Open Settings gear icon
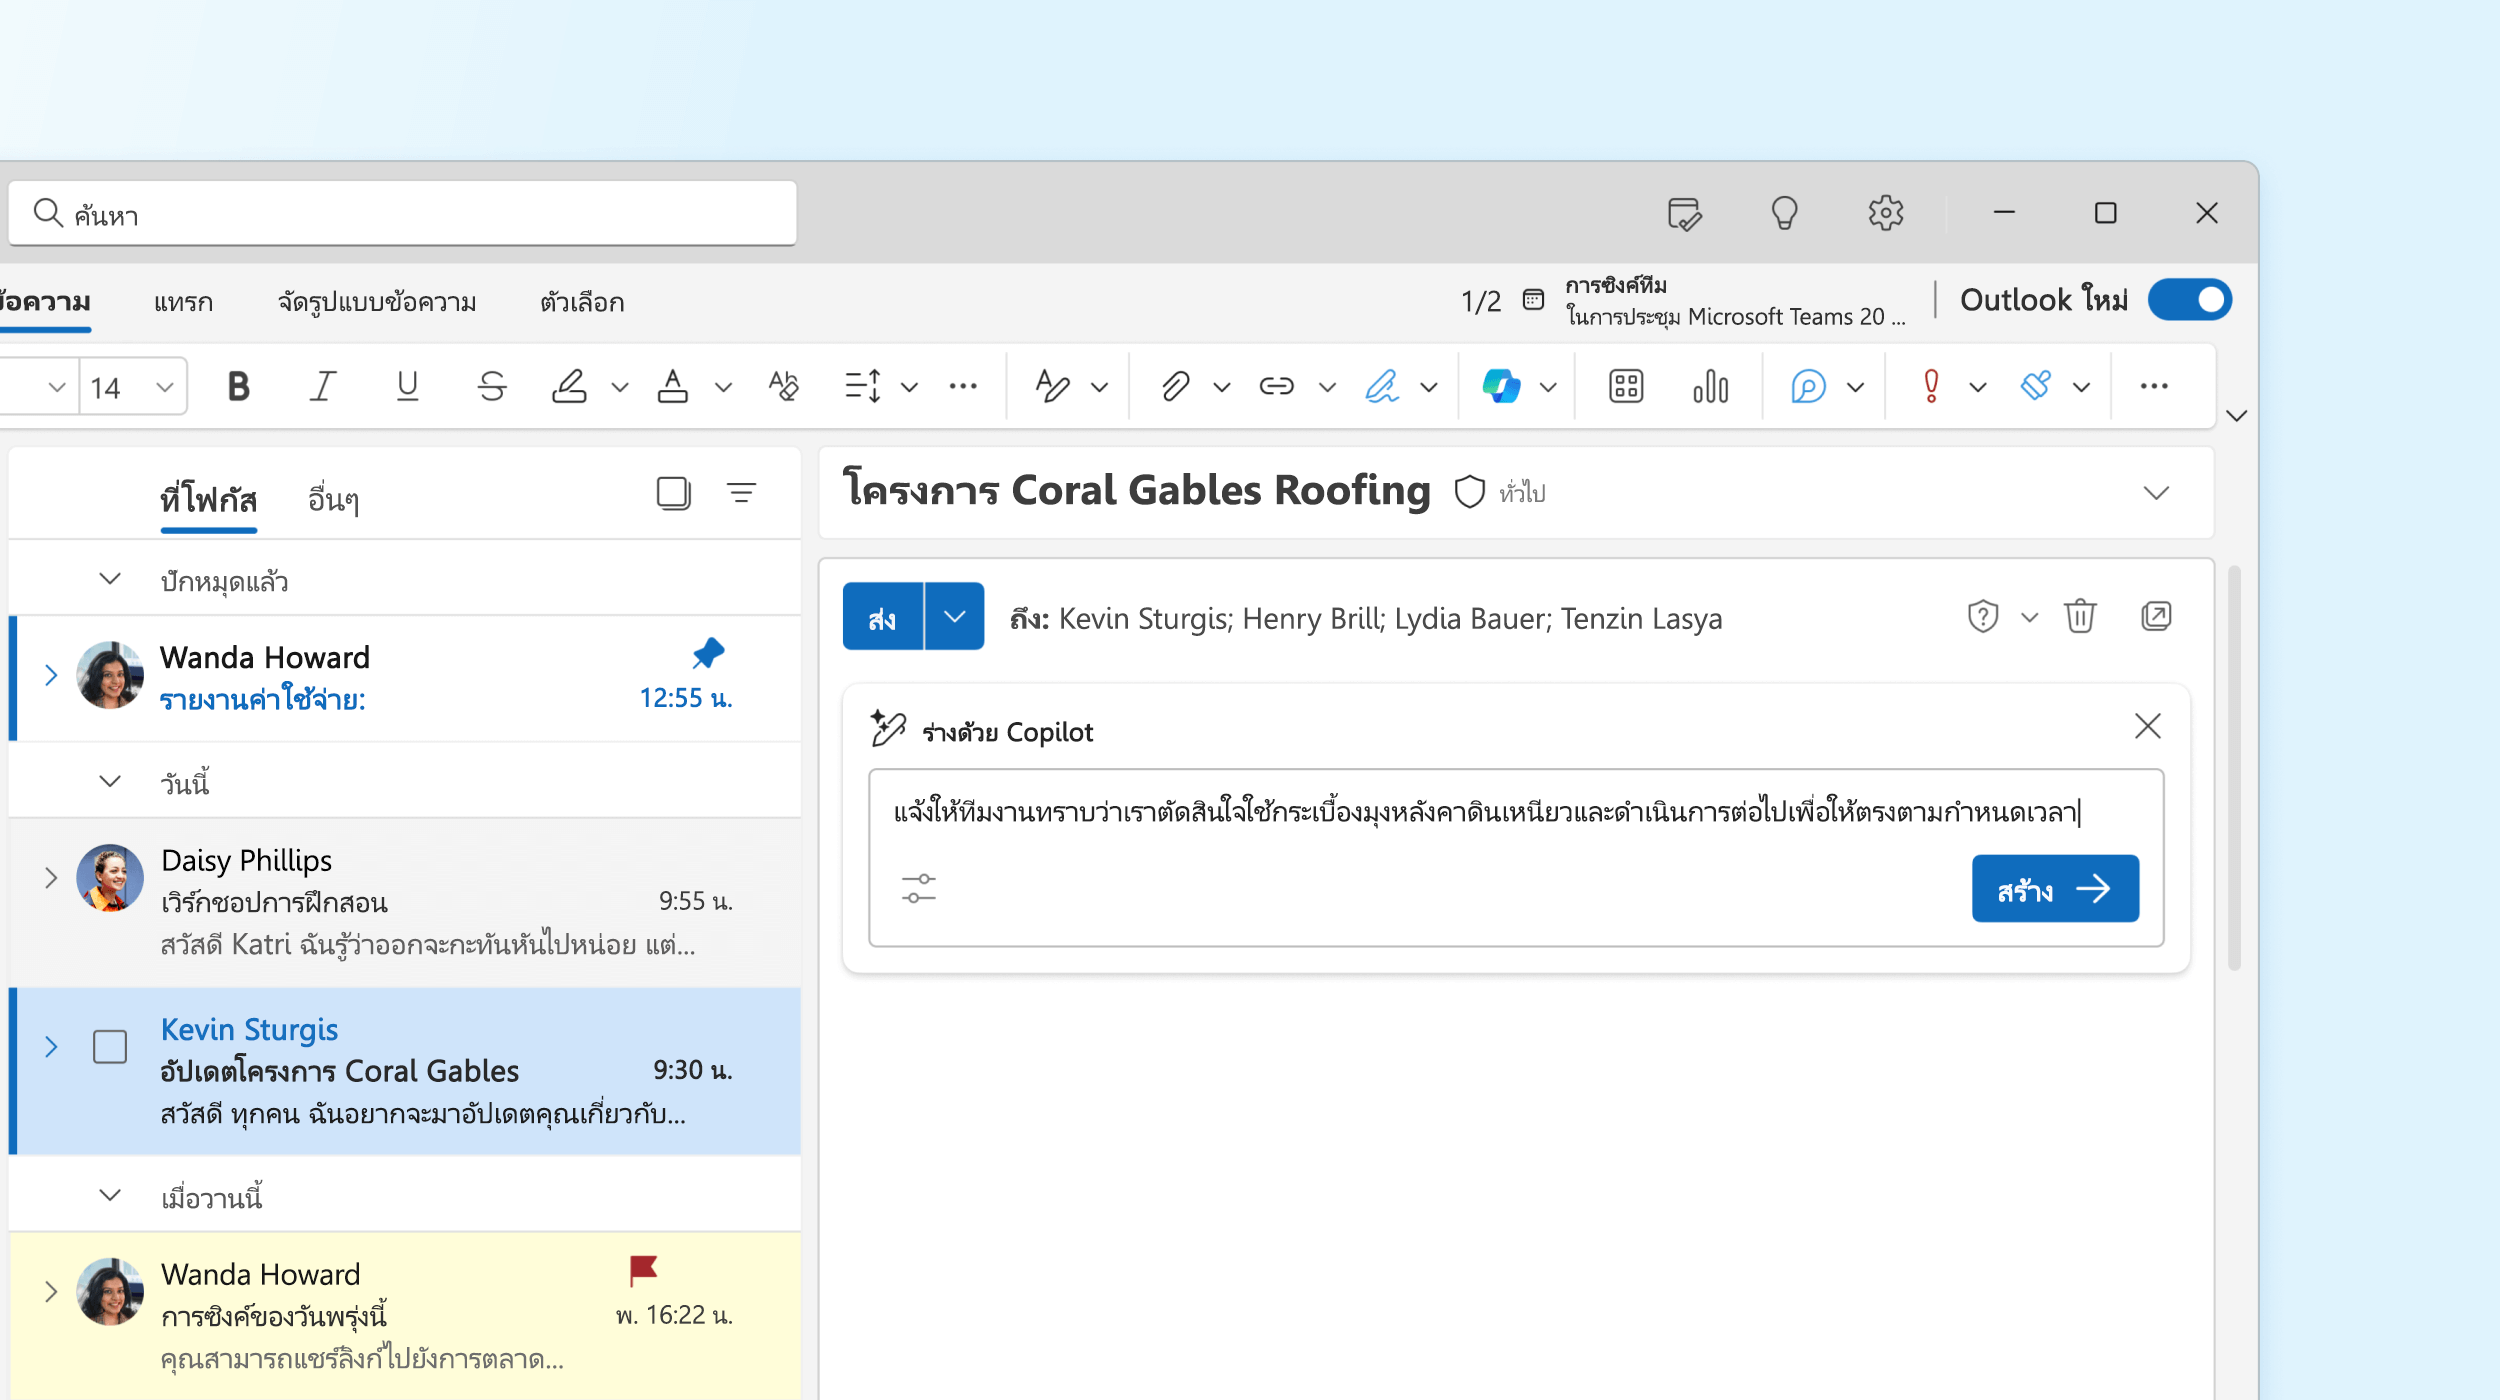 click(x=1886, y=213)
